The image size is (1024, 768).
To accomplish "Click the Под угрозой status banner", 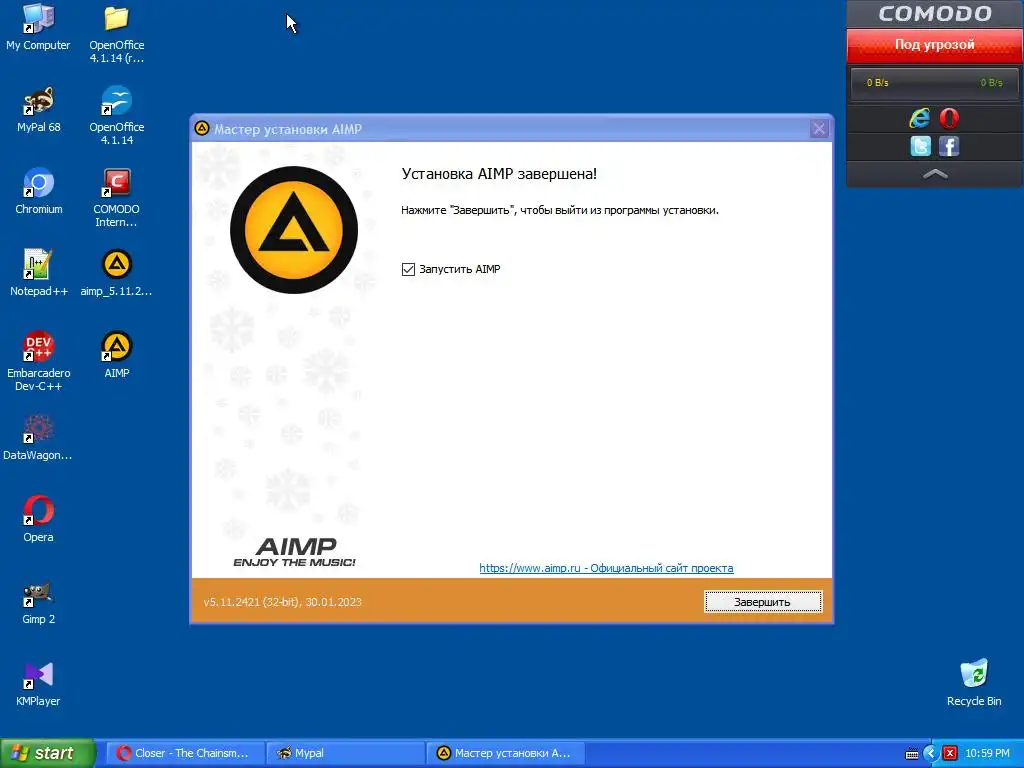I will (935, 45).
